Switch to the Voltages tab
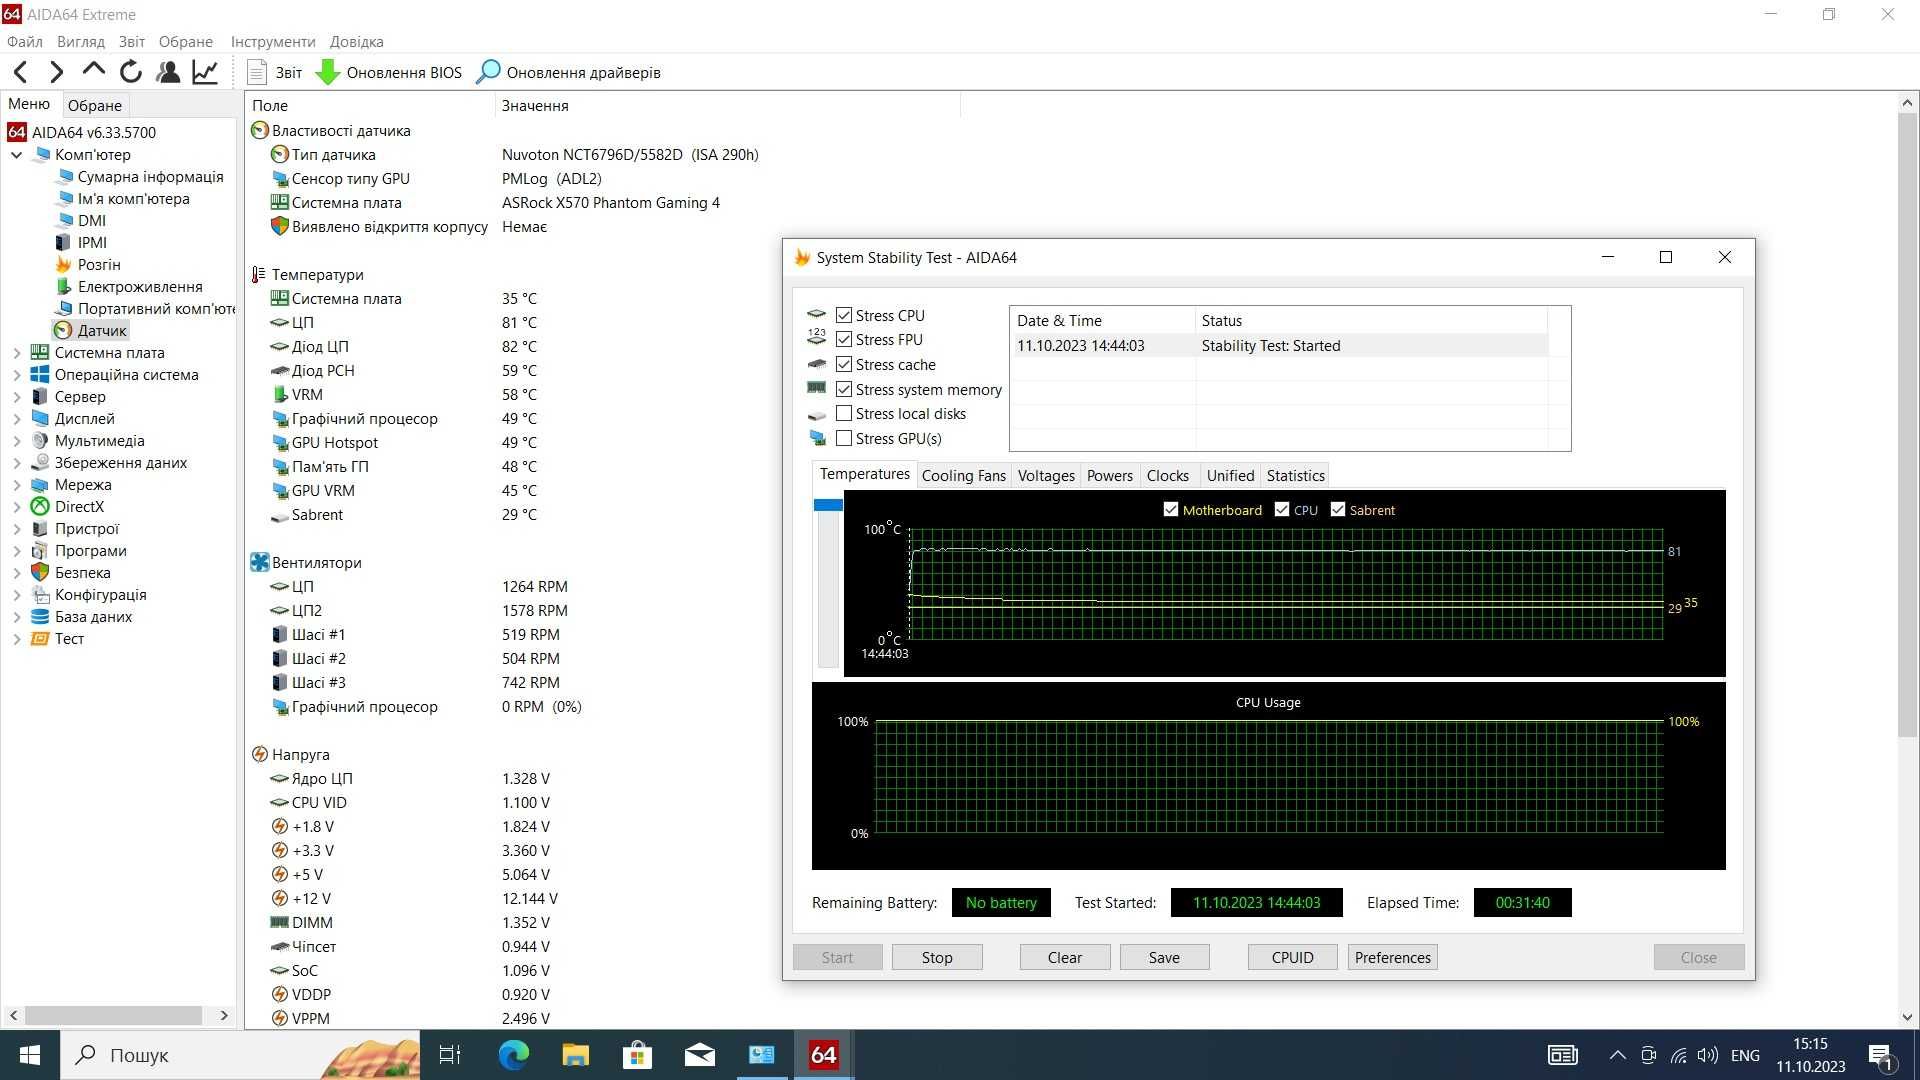 (x=1046, y=475)
